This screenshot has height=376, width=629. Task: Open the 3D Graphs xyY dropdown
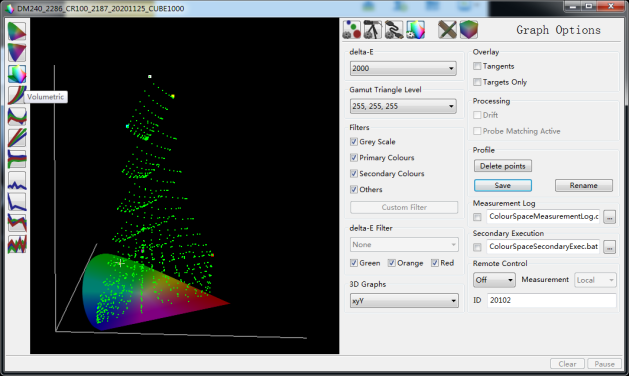coord(404,301)
